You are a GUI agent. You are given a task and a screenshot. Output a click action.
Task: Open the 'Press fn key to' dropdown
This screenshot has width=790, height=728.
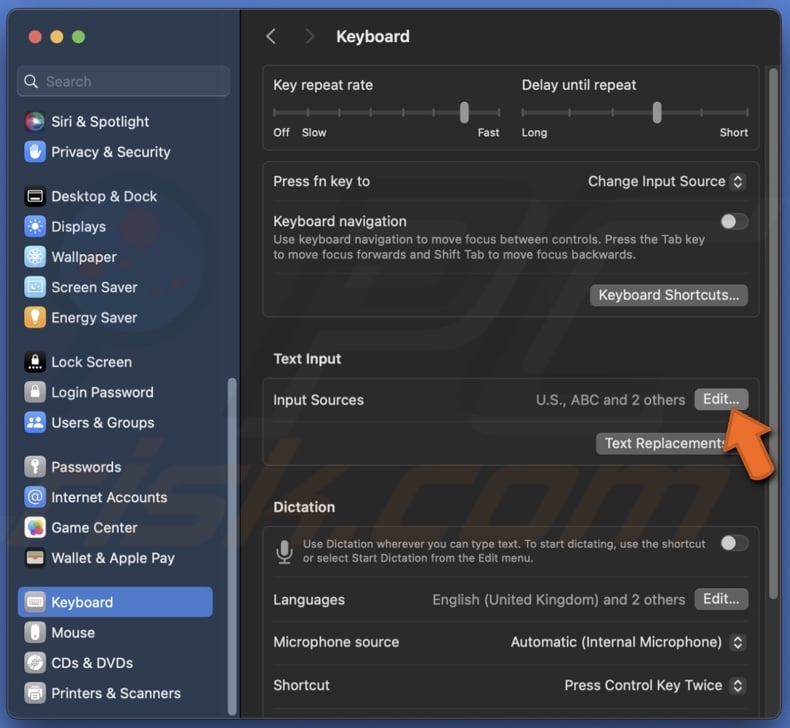tap(666, 182)
